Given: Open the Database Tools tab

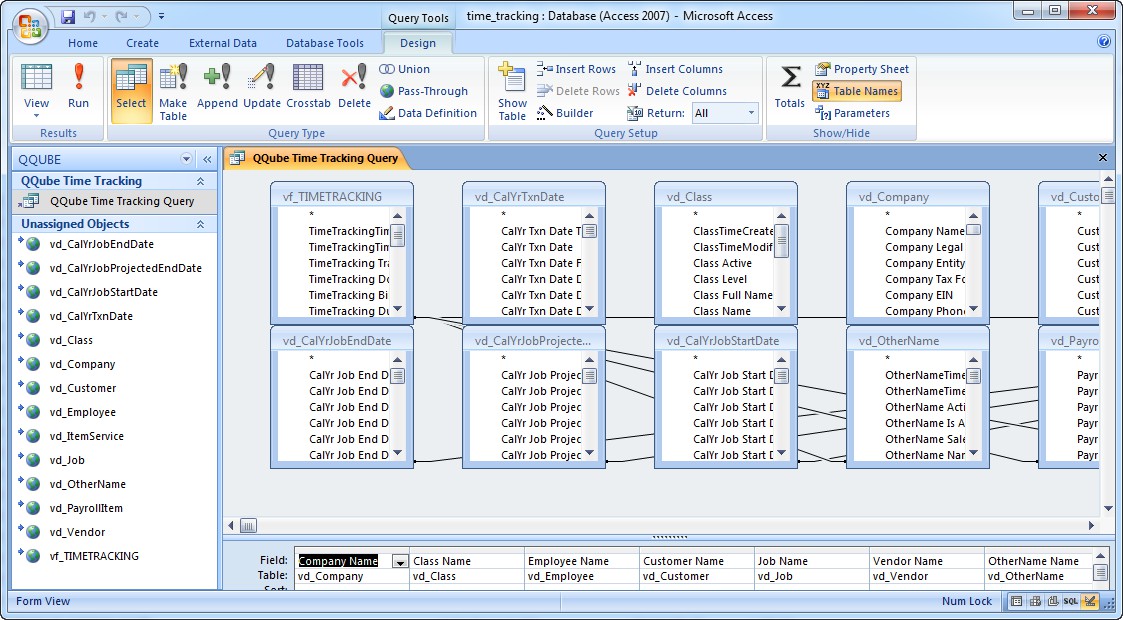Looking at the screenshot, I should [325, 43].
